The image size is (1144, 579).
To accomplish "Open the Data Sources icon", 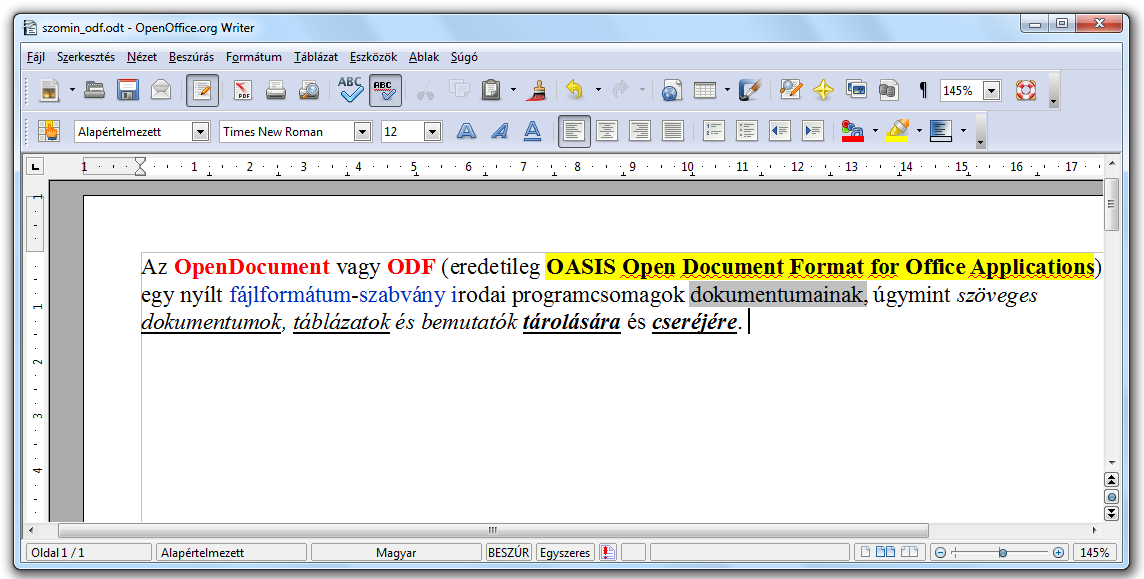I will tap(889, 90).
